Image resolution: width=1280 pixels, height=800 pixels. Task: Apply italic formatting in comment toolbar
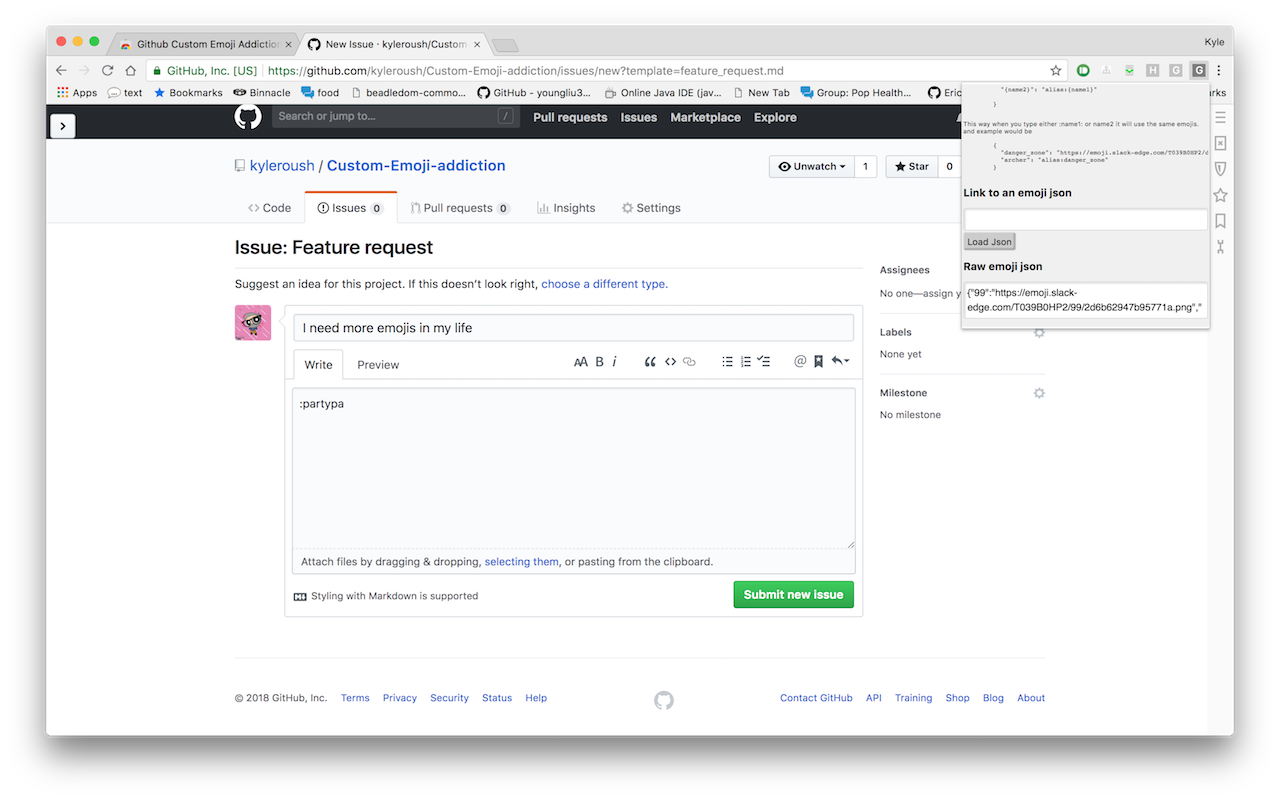pos(614,362)
